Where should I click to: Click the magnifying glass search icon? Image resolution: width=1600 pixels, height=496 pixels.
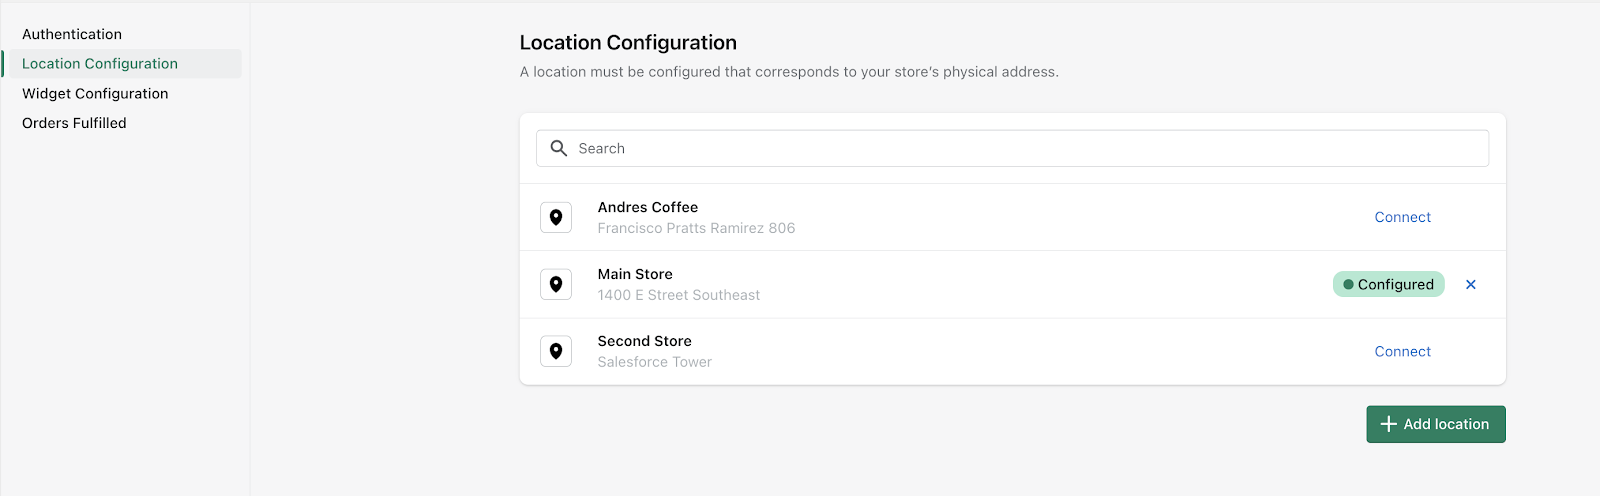click(559, 148)
